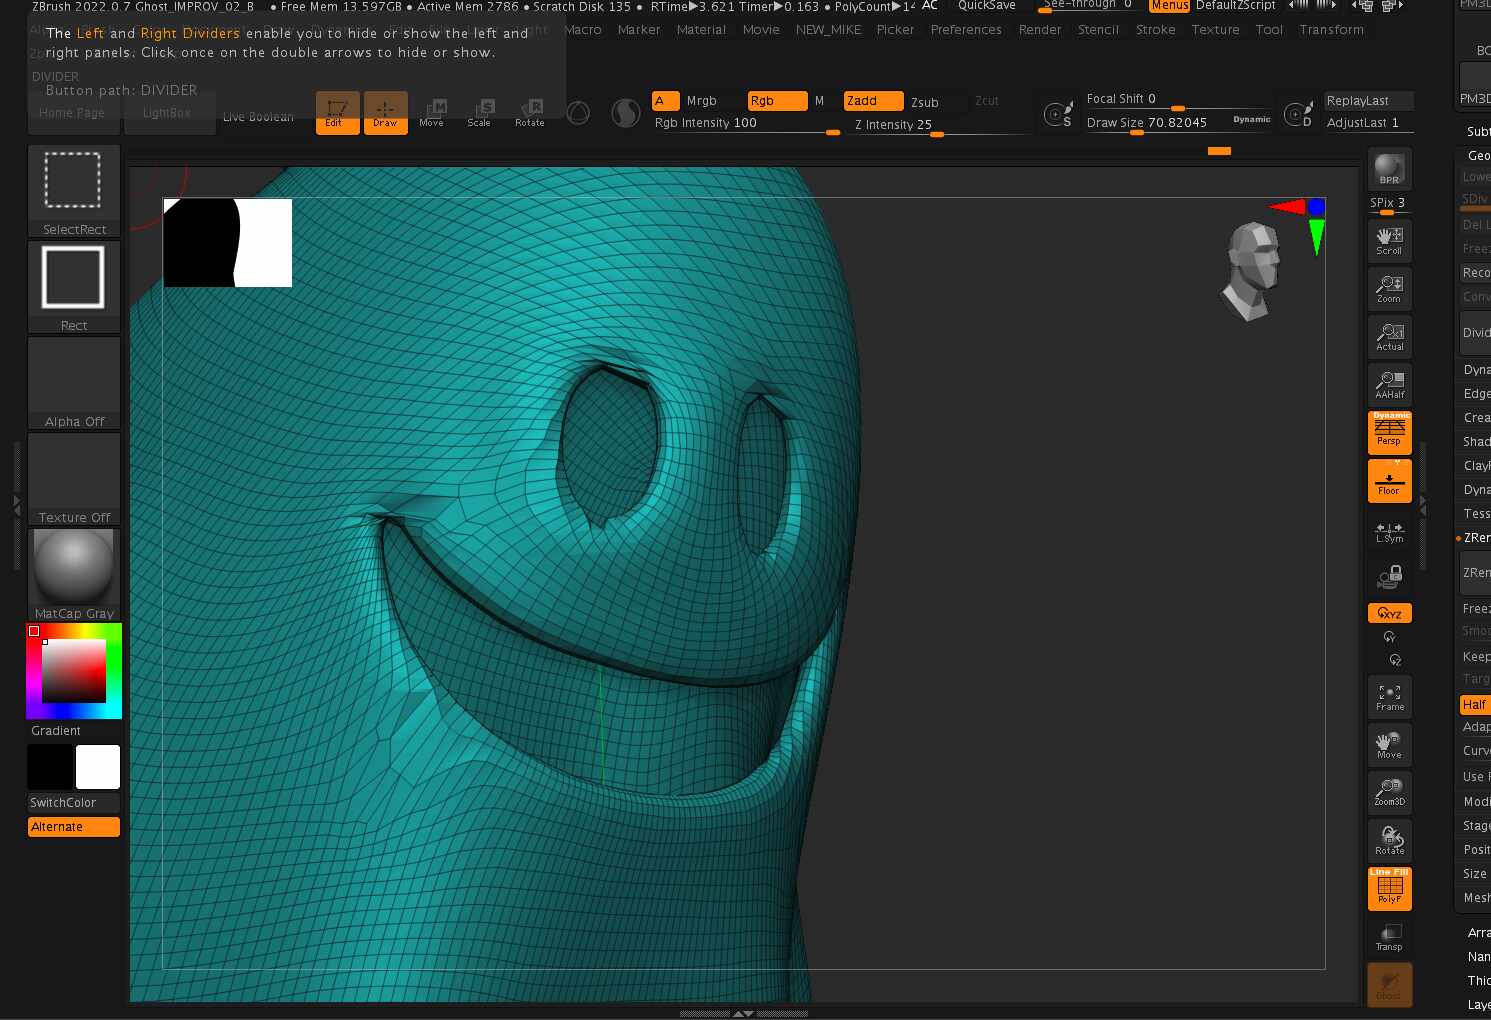Click the Rotate view icon in right shelf
Viewport: 1491px width, 1020px height.
[1389, 841]
